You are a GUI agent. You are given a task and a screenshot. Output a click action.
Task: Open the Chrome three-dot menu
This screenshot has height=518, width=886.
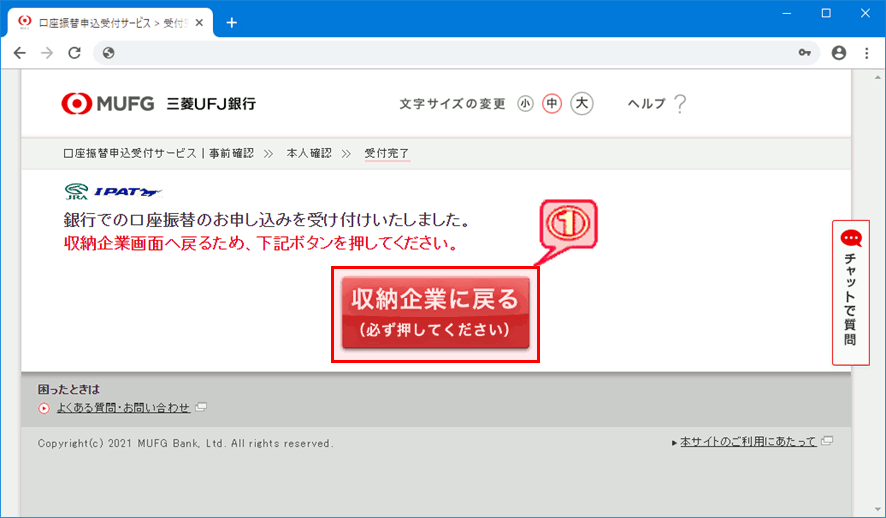point(866,53)
